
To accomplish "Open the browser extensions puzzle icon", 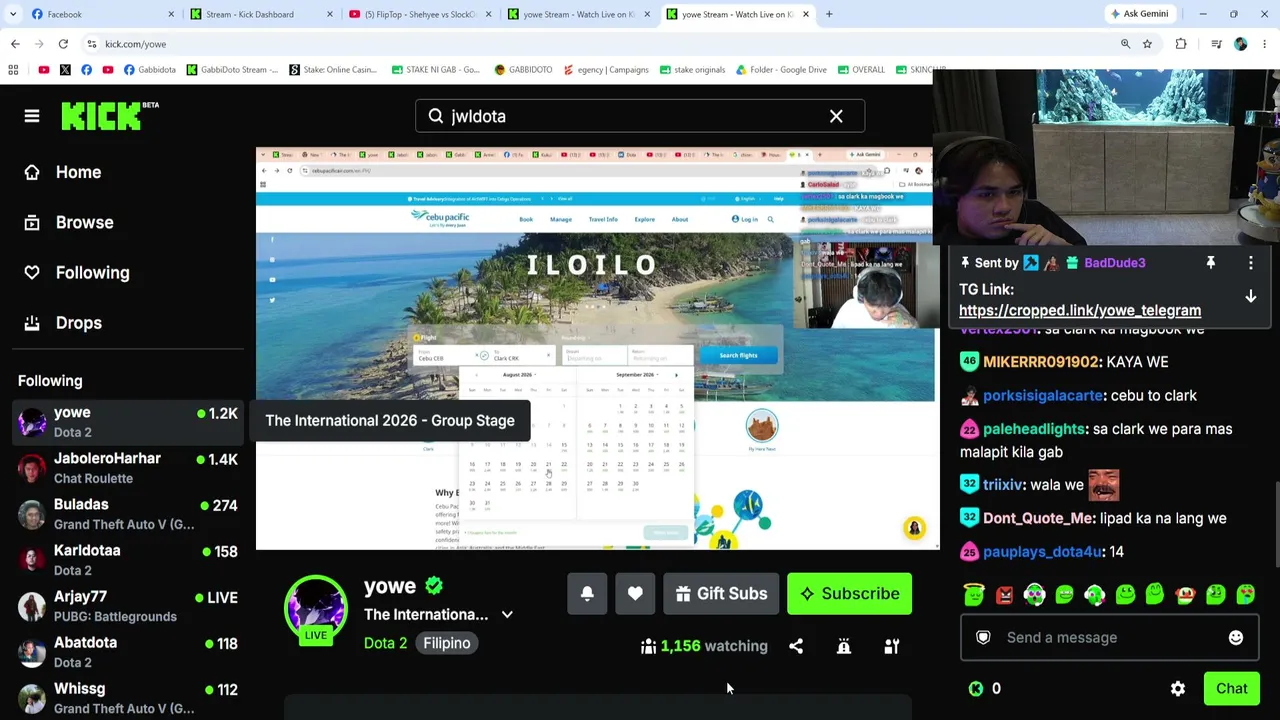I will [1181, 44].
